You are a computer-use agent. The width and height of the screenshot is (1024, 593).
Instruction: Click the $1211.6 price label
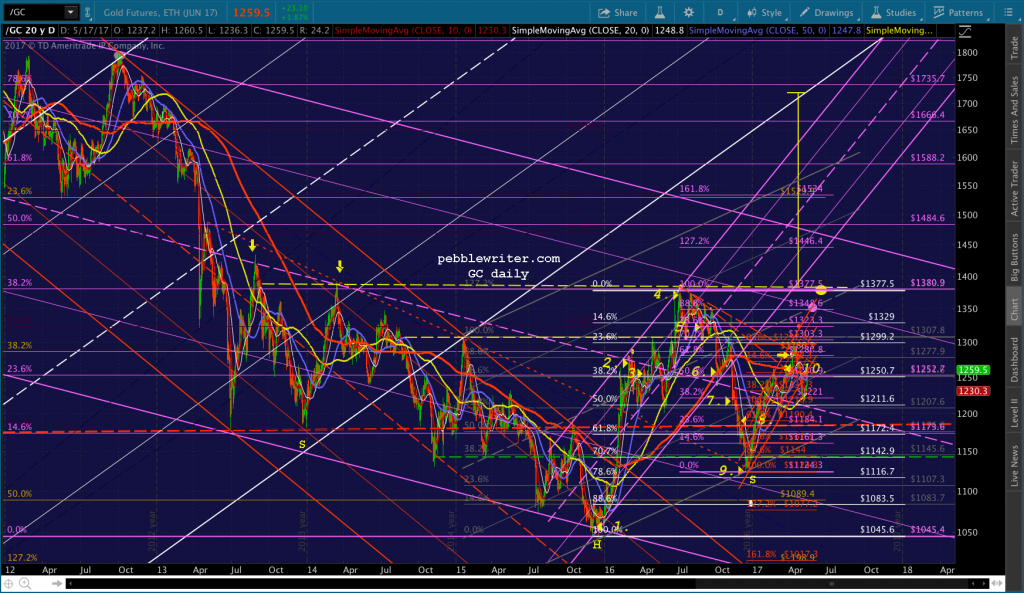[877, 399]
